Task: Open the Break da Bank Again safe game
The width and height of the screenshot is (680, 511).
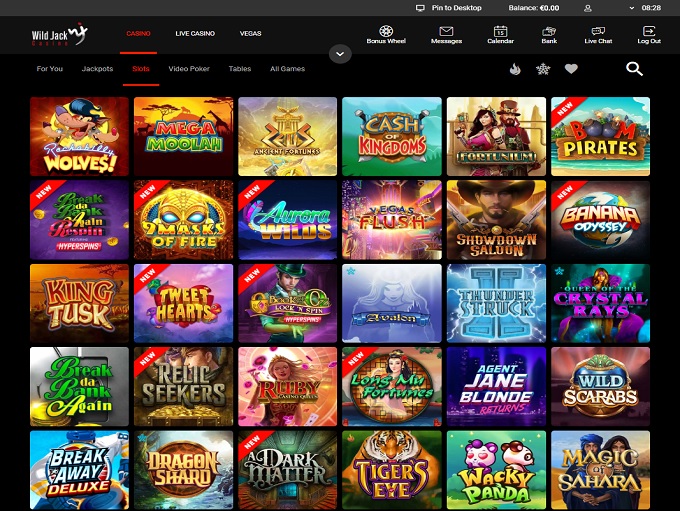Action: (79, 387)
